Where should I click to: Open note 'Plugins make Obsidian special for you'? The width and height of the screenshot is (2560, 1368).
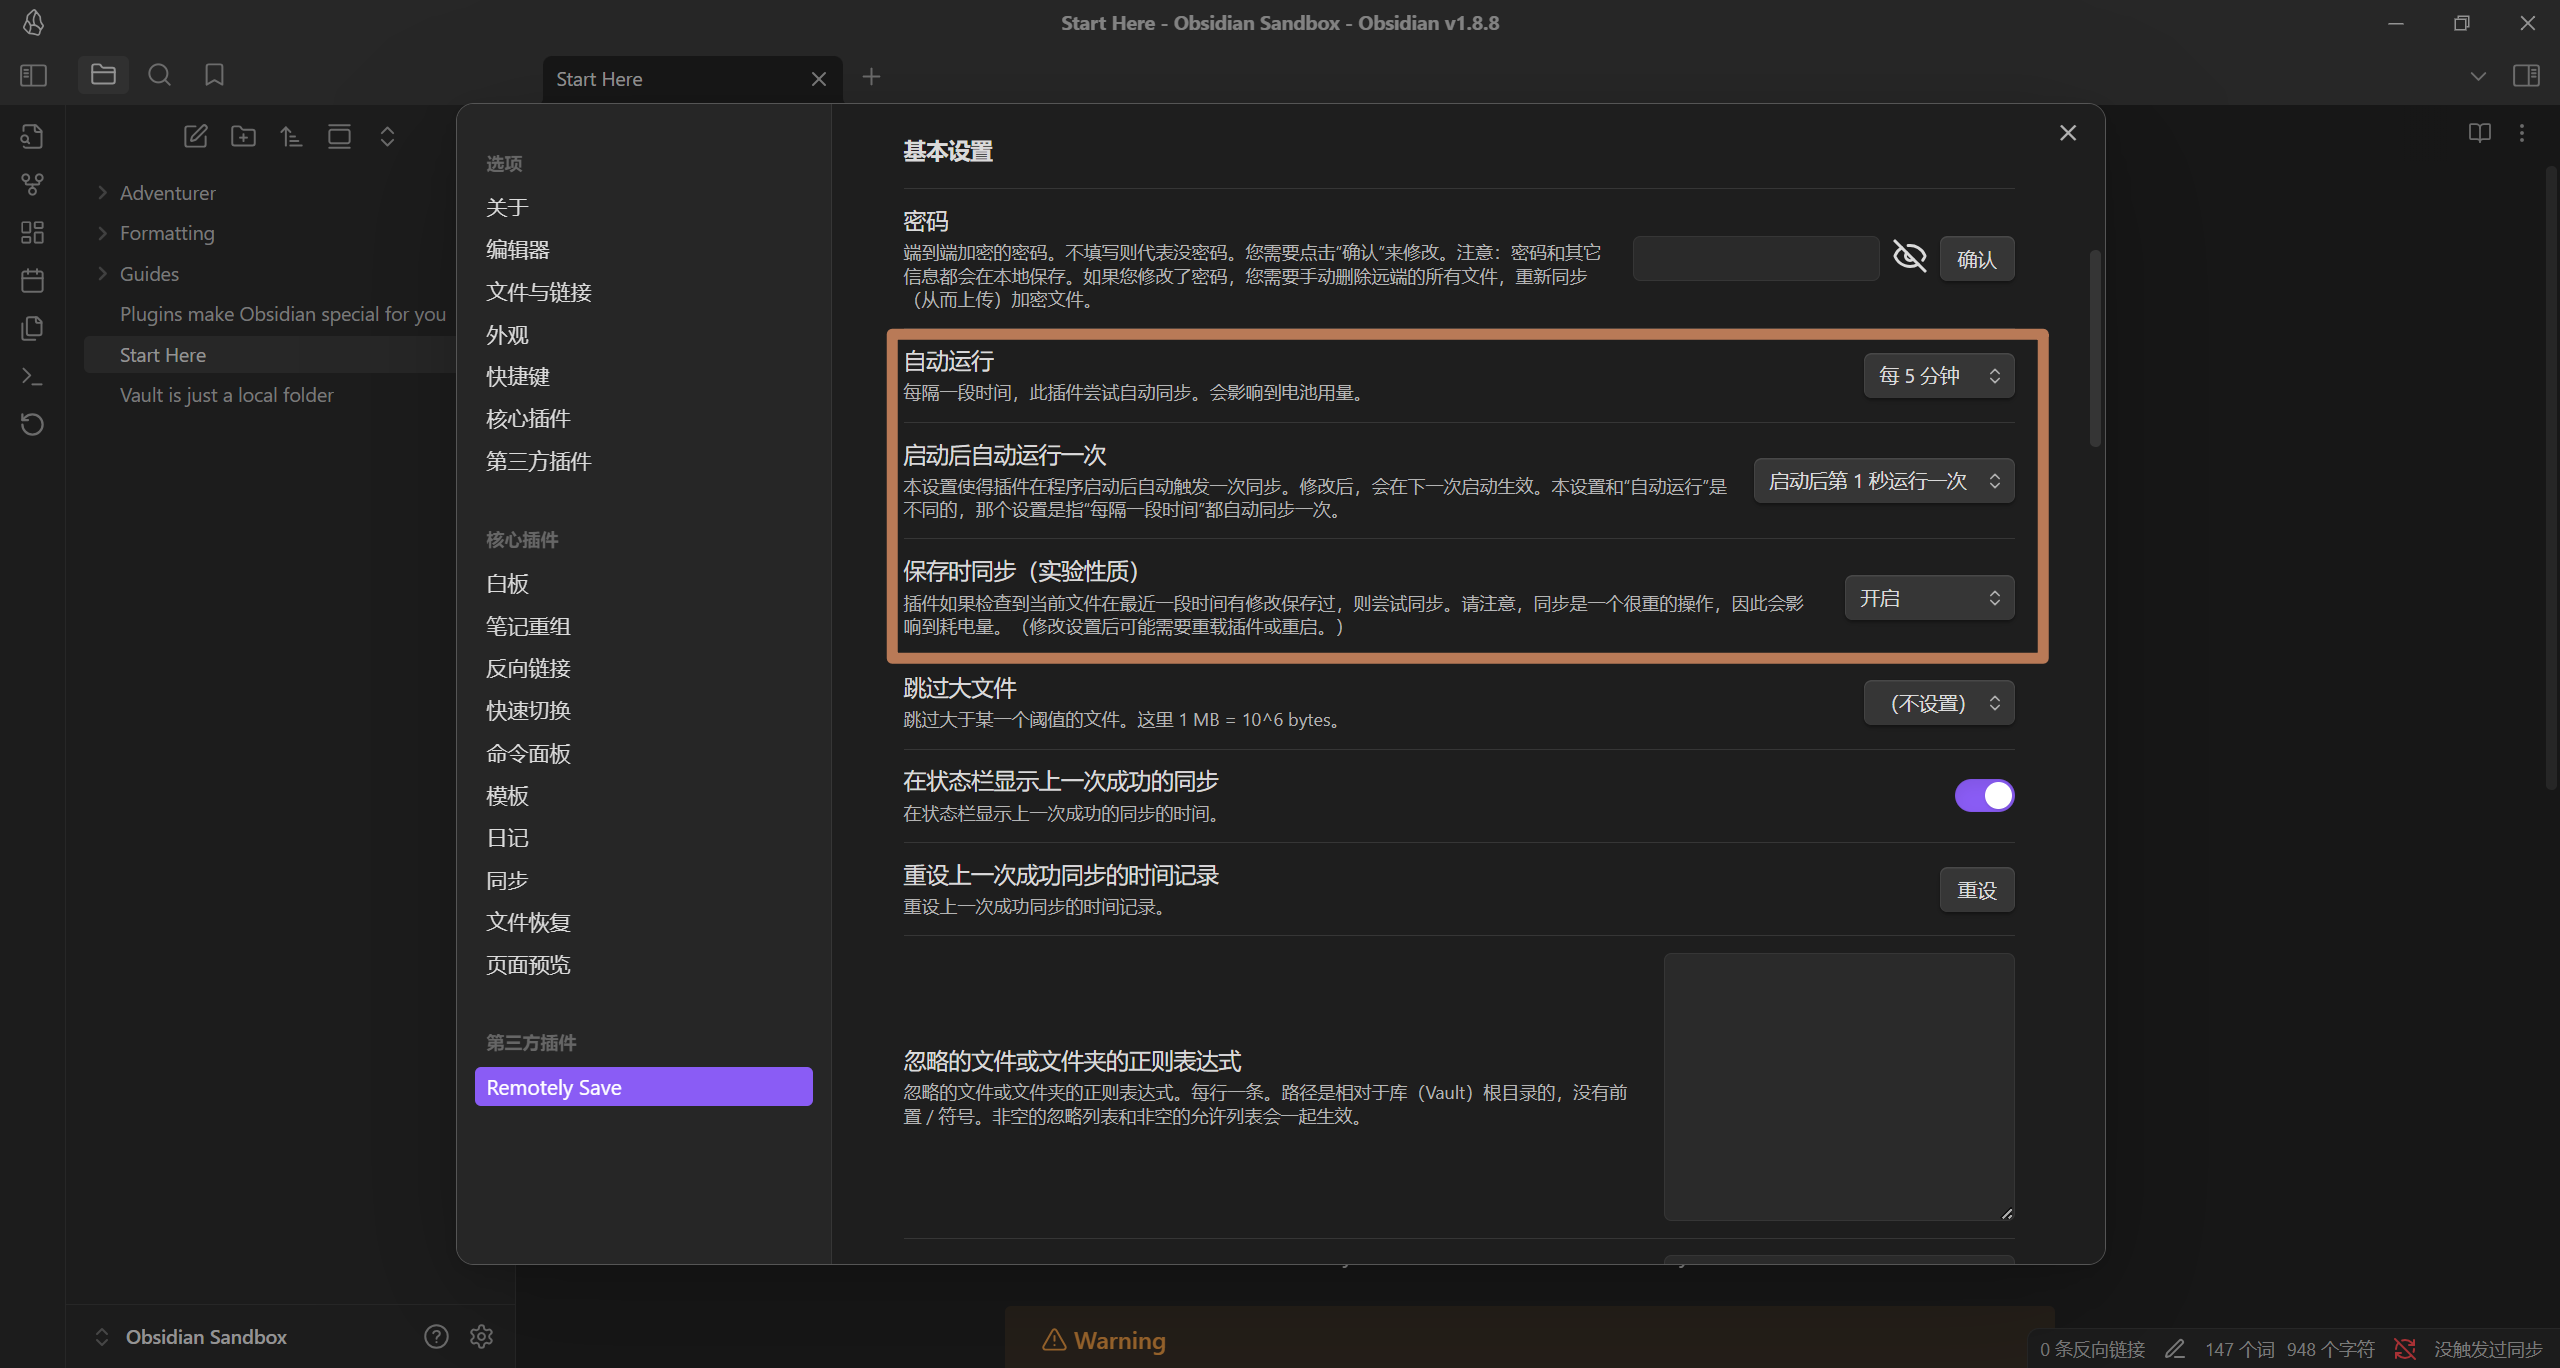pyautogui.click(x=282, y=314)
